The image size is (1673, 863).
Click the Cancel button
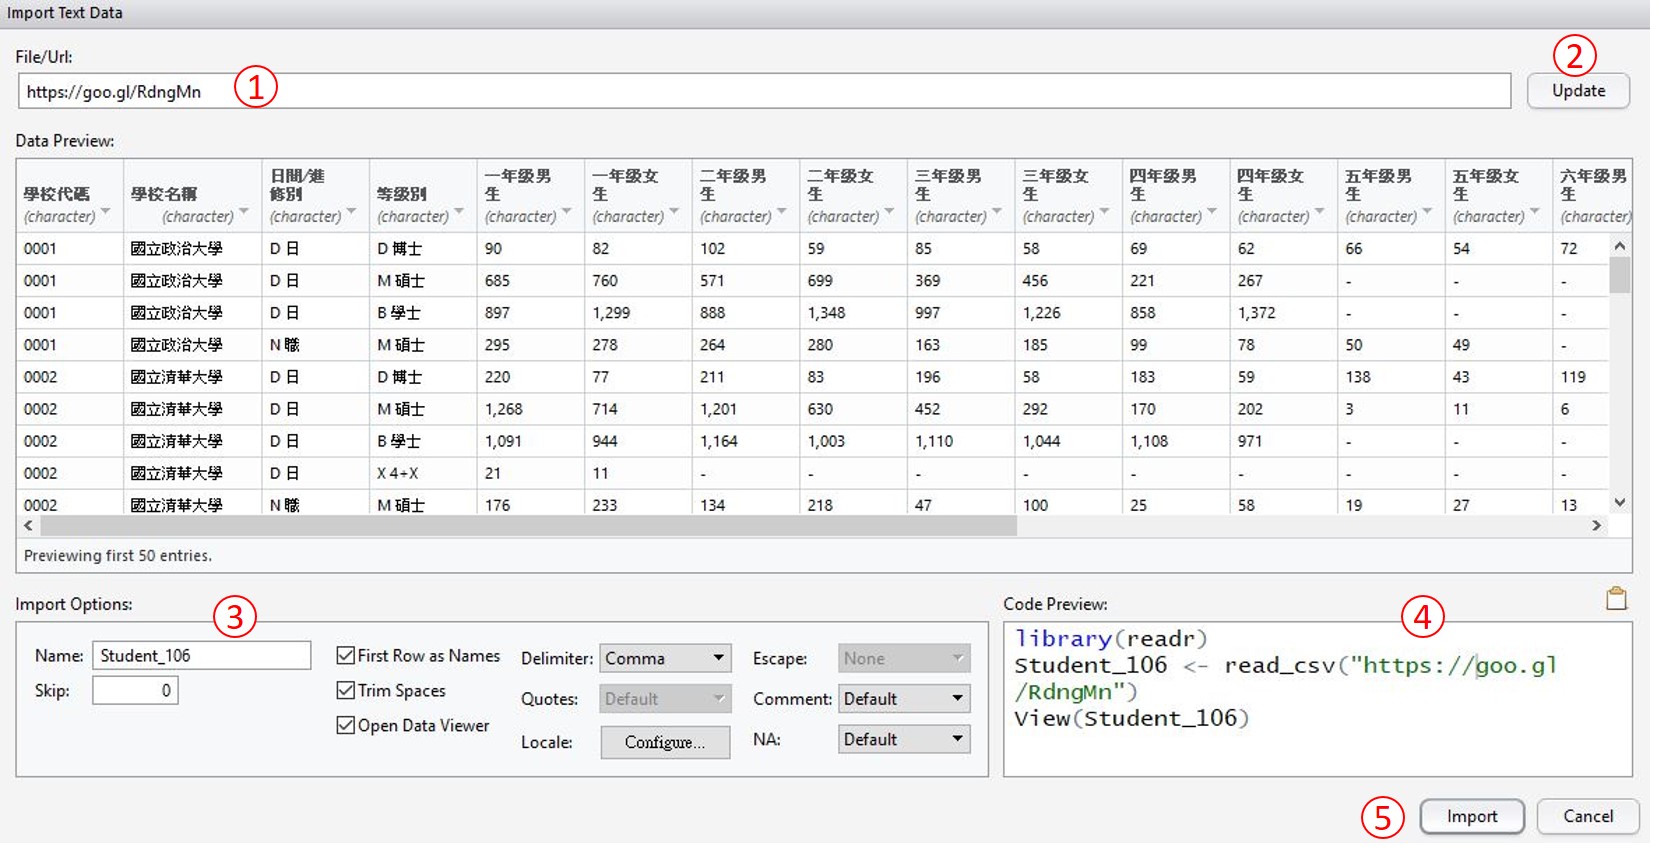point(1588,817)
